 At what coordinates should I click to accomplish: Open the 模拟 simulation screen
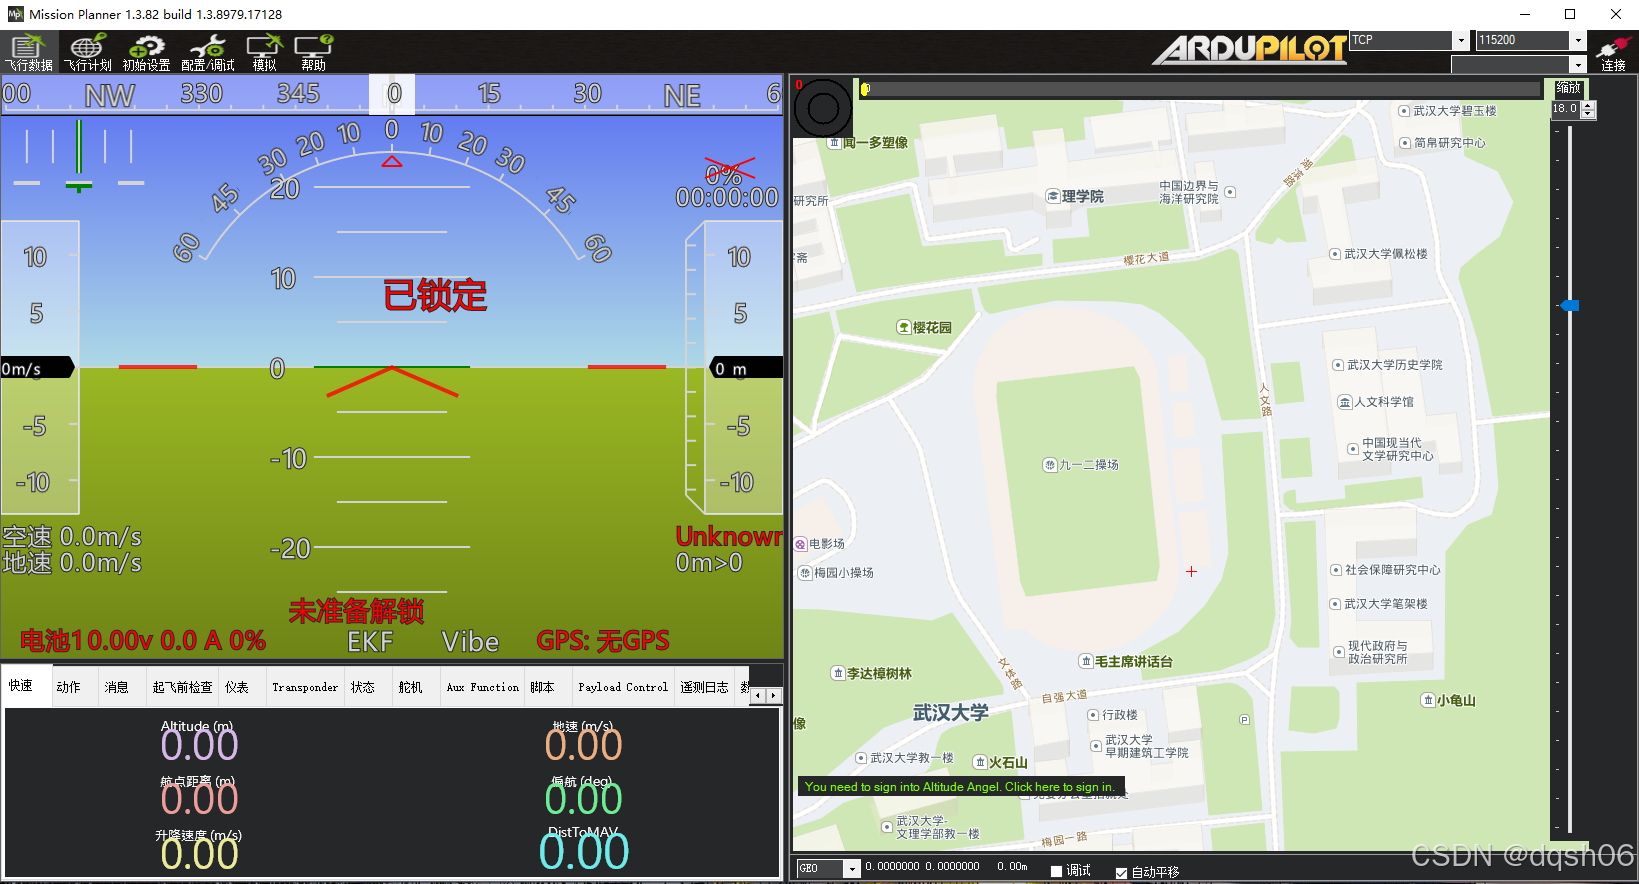(265, 52)
